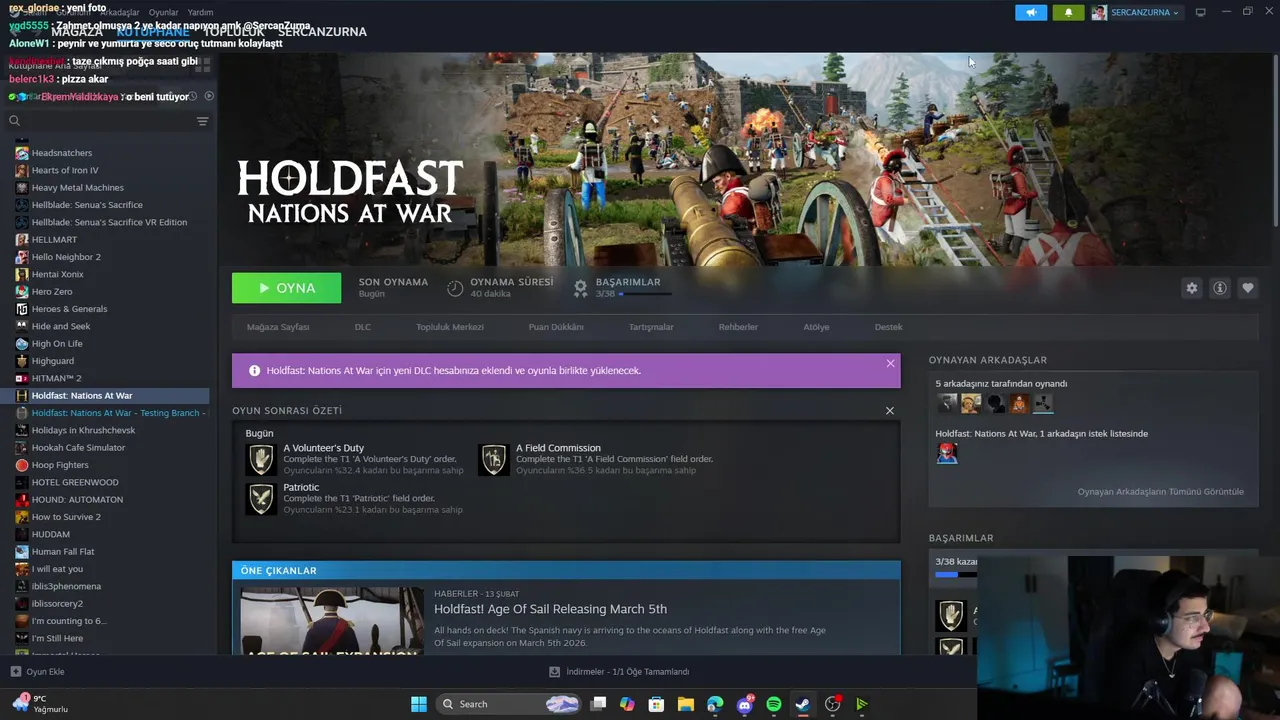Open the Destek tab
Screen dimensions: 1280x720
[x=888, y=327]
